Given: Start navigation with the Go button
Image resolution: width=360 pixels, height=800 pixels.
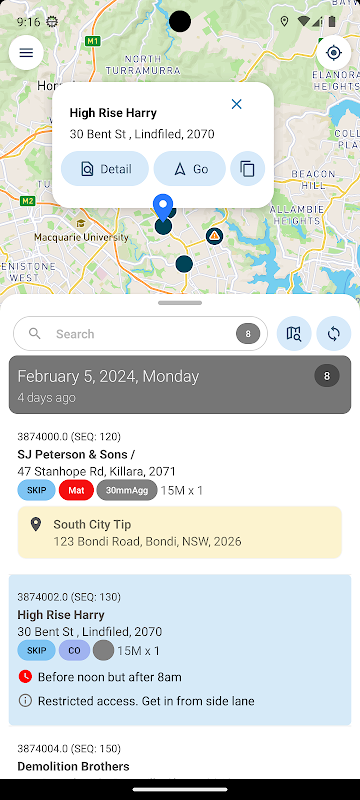Looking at the screenshot, I should [190, 169].
